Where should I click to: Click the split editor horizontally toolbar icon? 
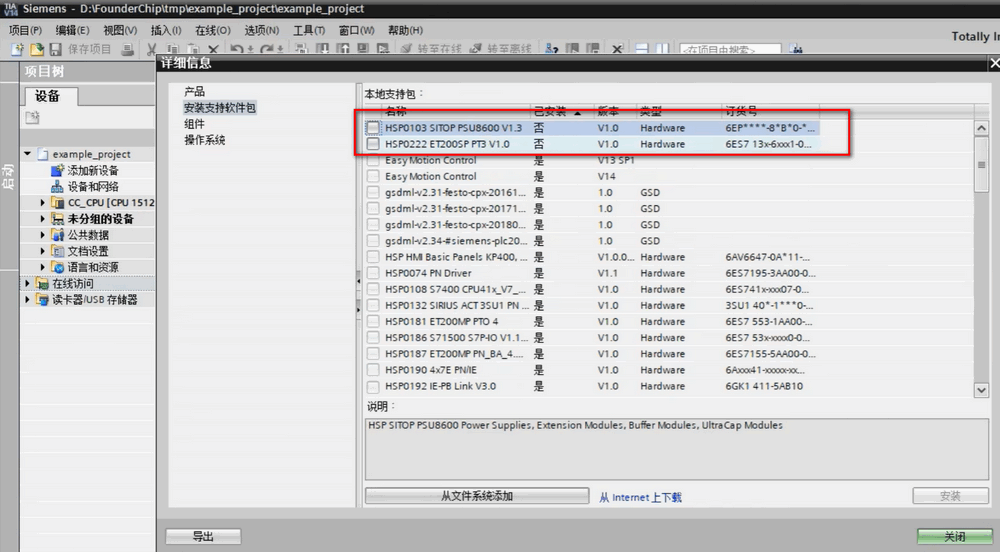[642, 49]
